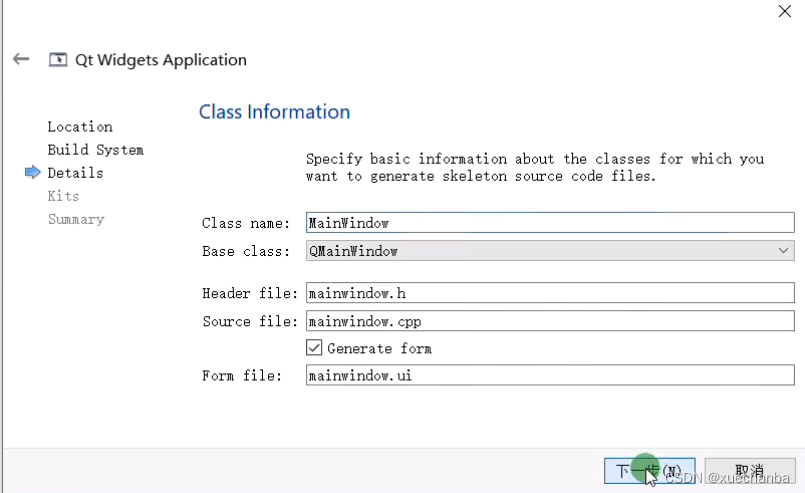Go to the Location step

pyautogui.click(x=80, y=127)
